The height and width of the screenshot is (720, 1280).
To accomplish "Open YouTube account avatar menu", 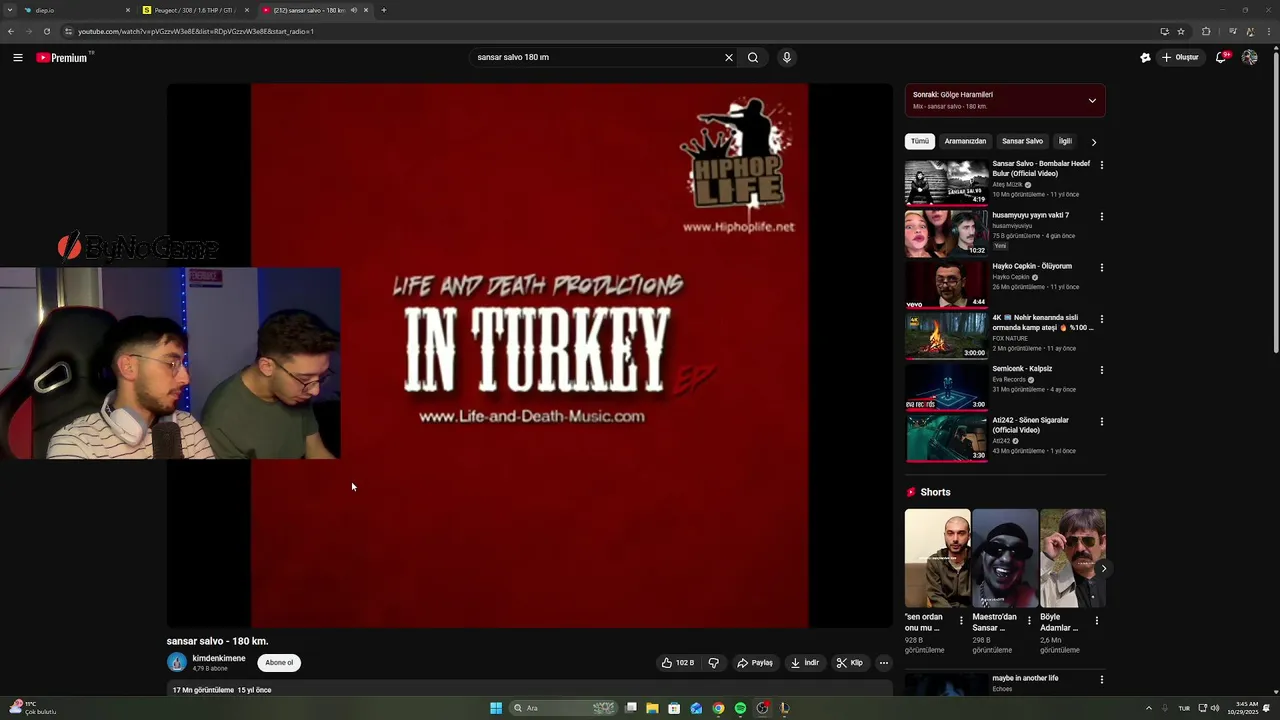I will 1250,57.
